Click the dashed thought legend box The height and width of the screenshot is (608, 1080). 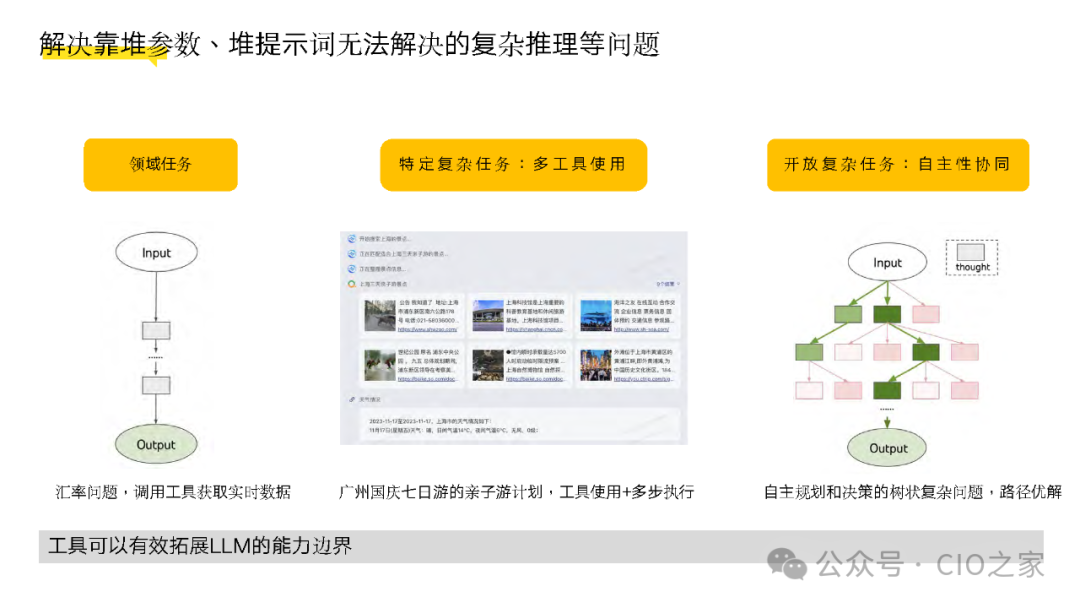(x=972, y=258)
